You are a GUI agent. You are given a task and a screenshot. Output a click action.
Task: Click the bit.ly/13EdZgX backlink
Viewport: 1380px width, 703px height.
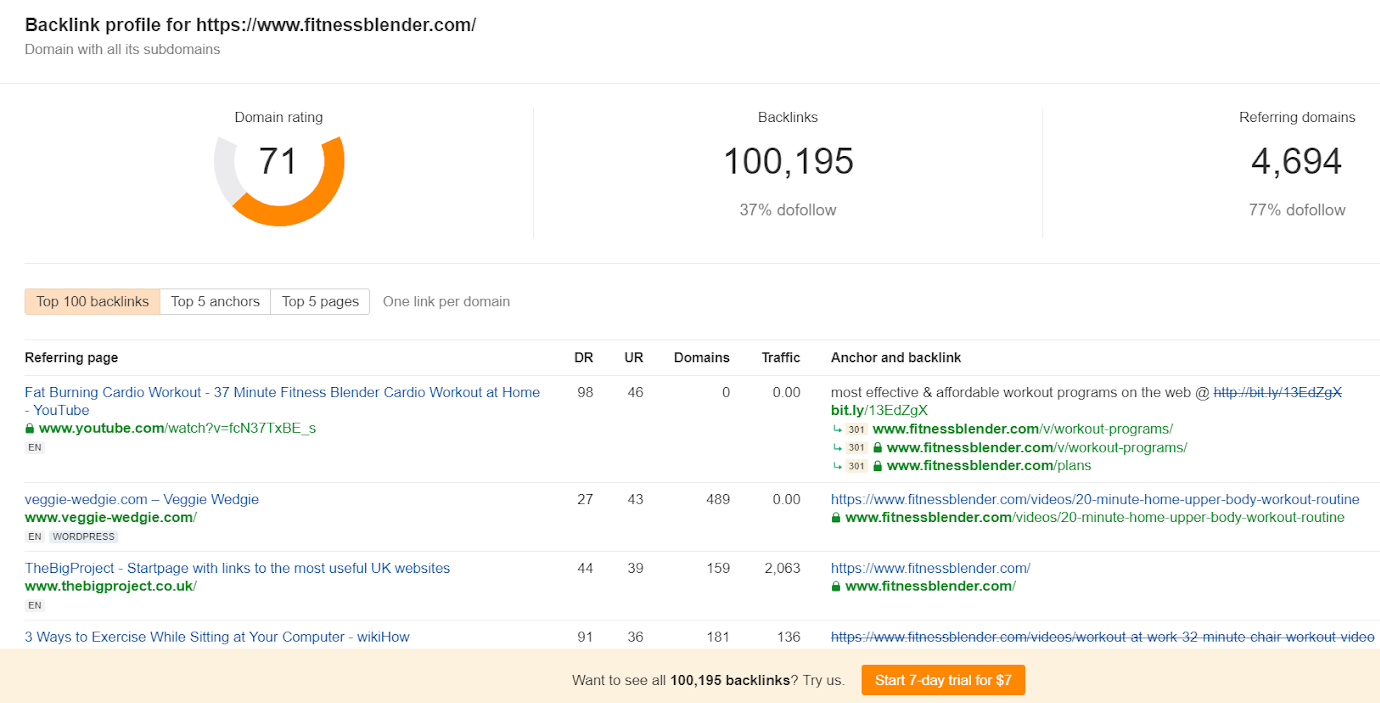click(x=879, y=410)
